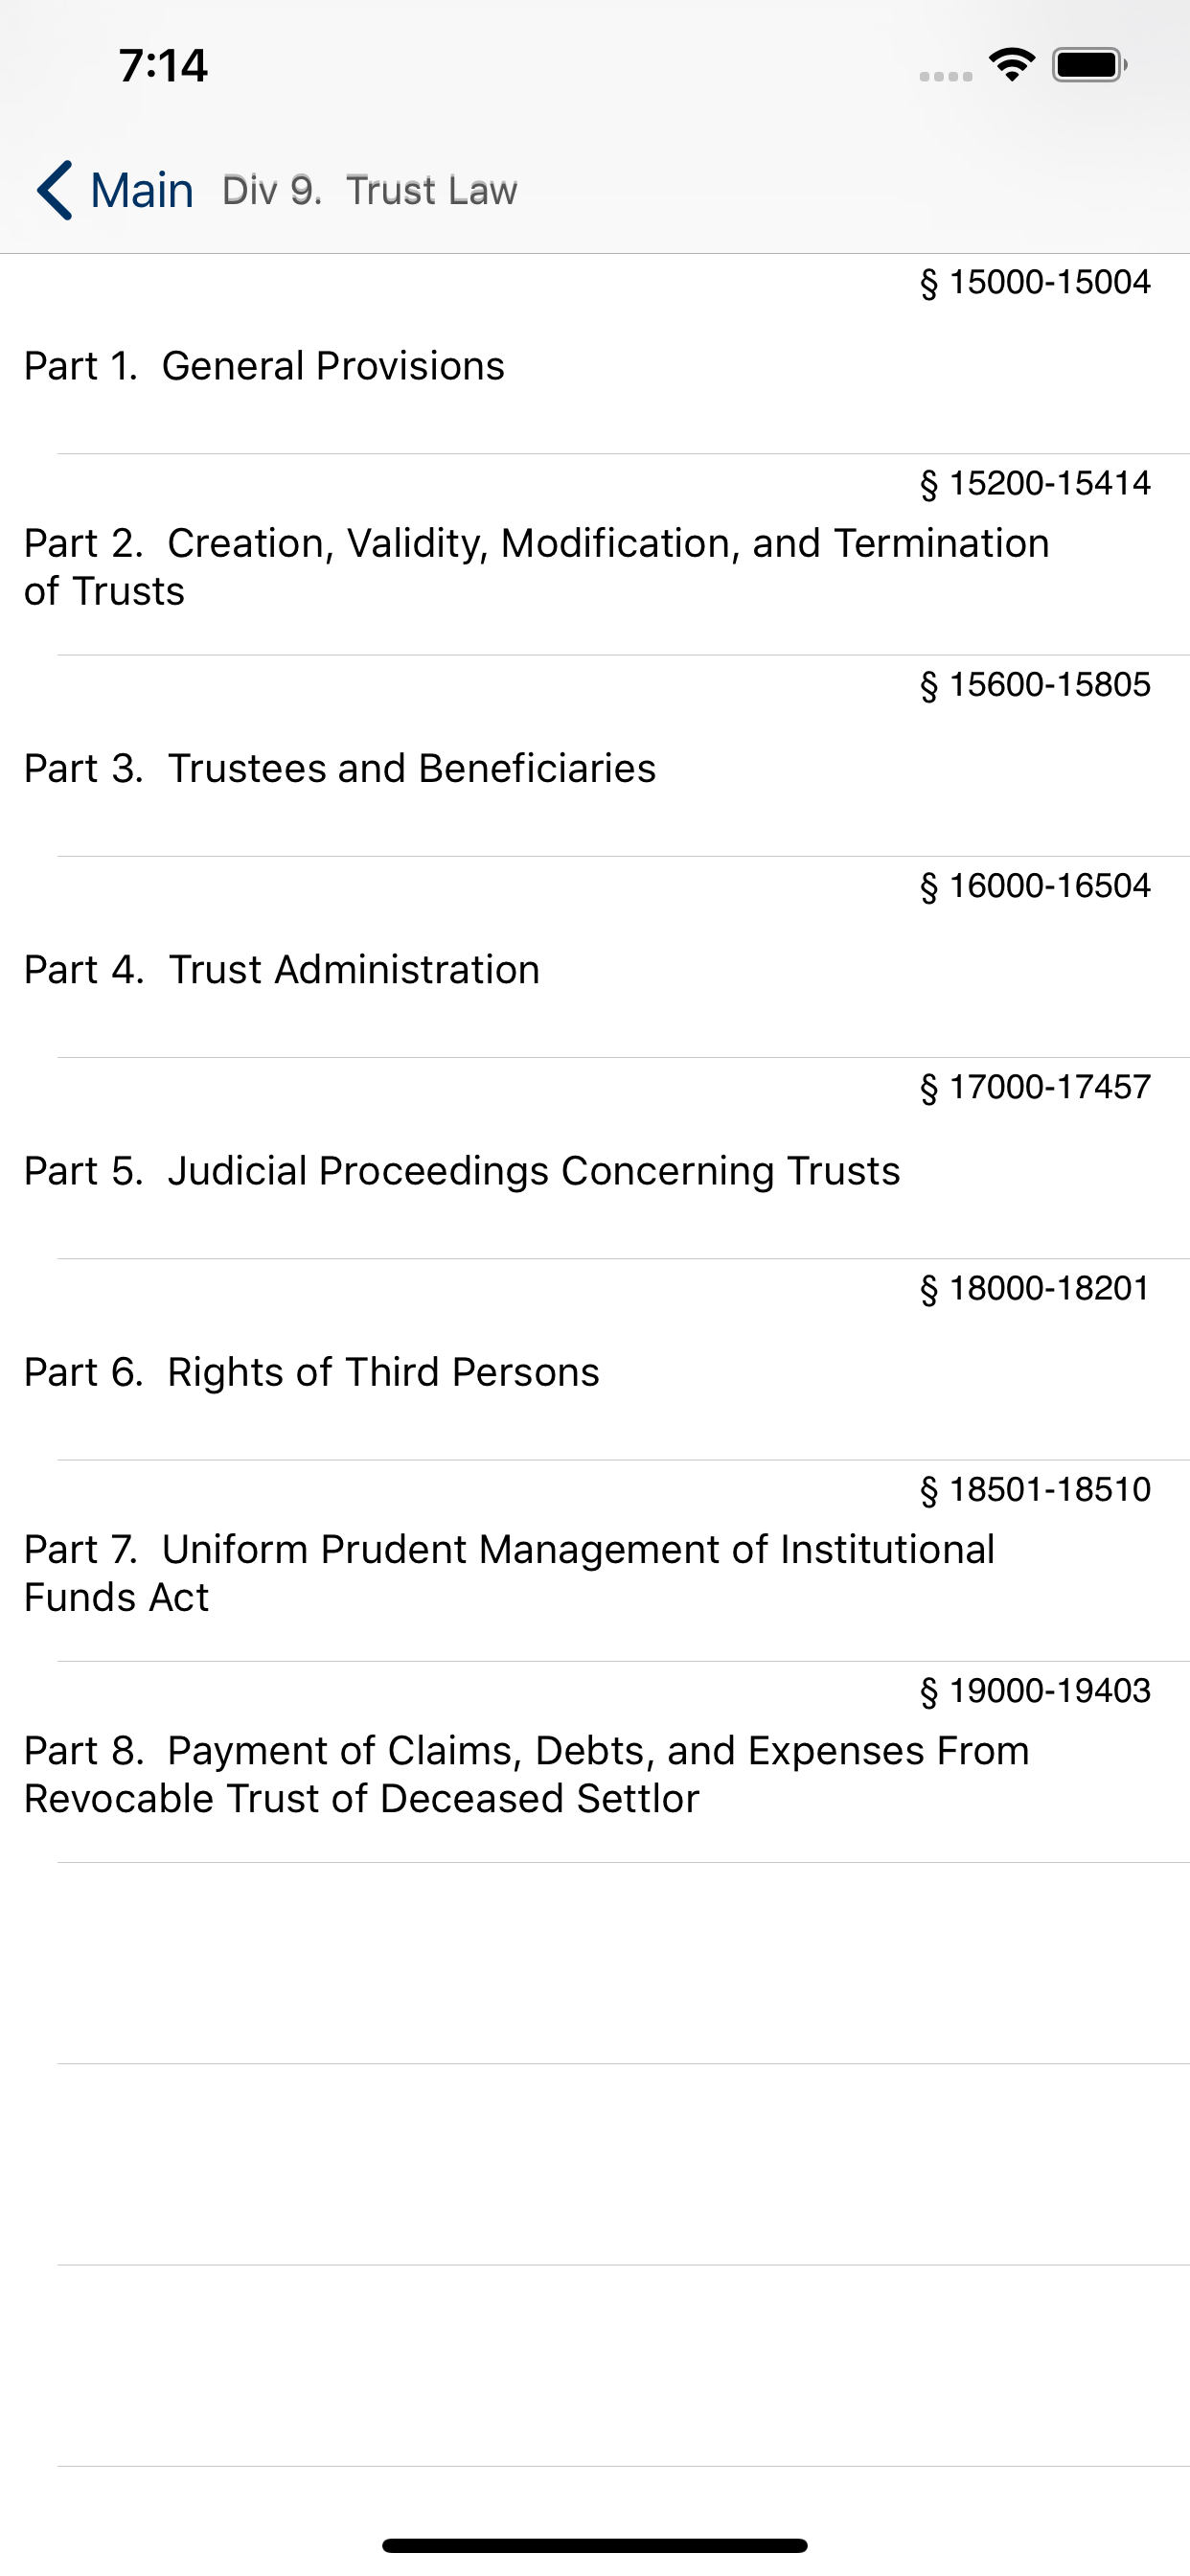Image resolution: width=1190 pixels, height=2576 pixels.
Task: Tap section range § 15000-15004
Action: (1035, 282)
